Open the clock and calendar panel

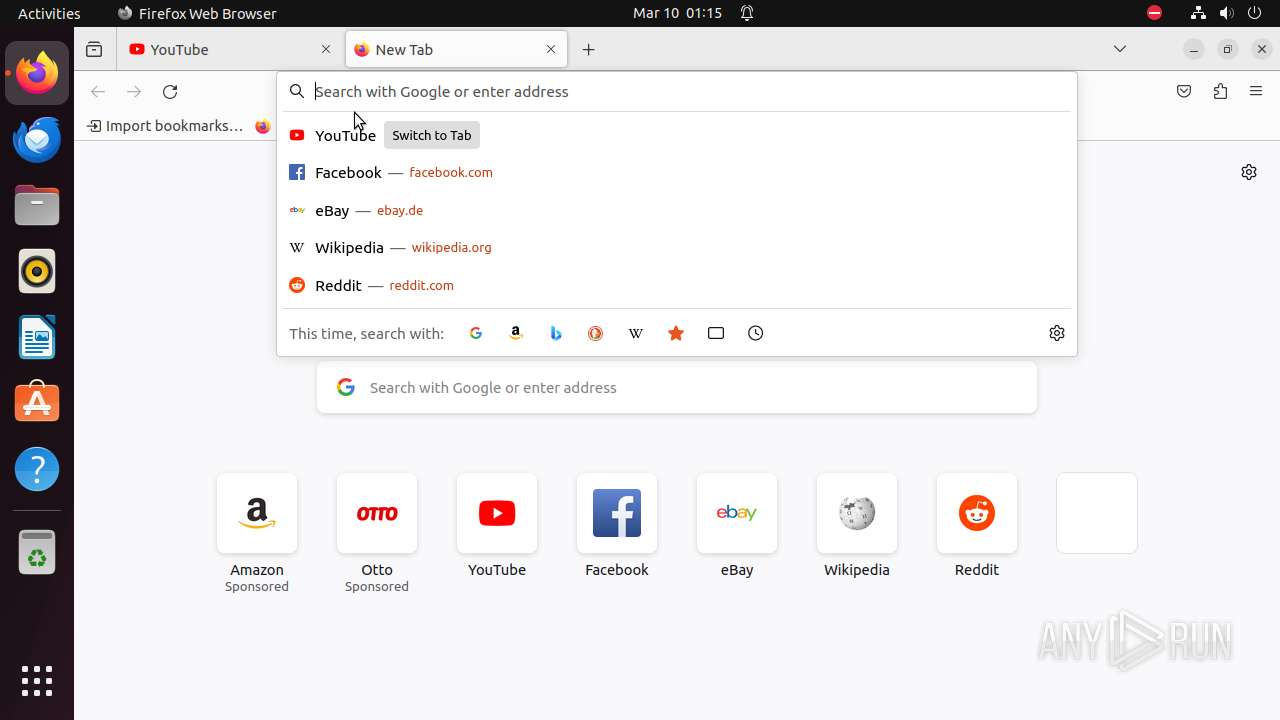pos(677,13)
